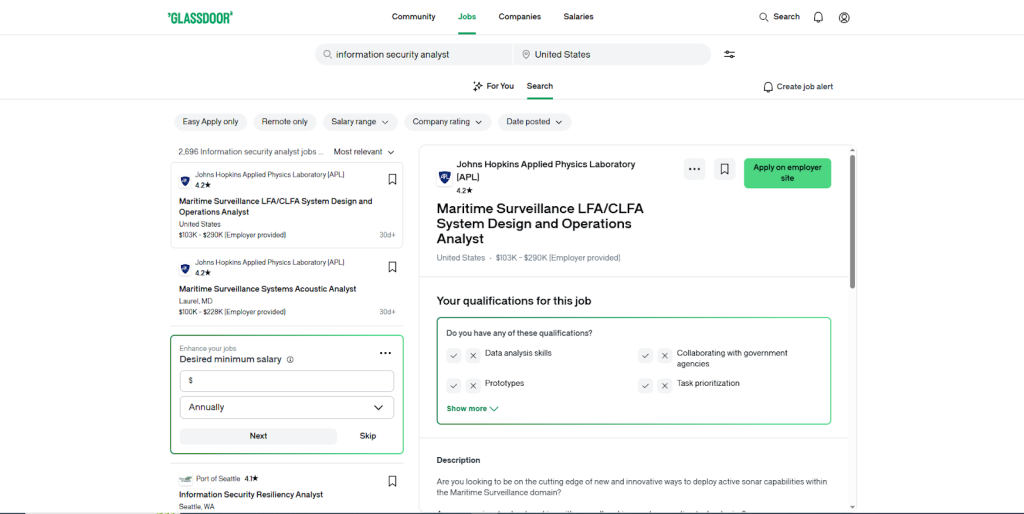Click the APL logo on the first job card
This screenshot has width=1024, height=514.
coord(185,180)
